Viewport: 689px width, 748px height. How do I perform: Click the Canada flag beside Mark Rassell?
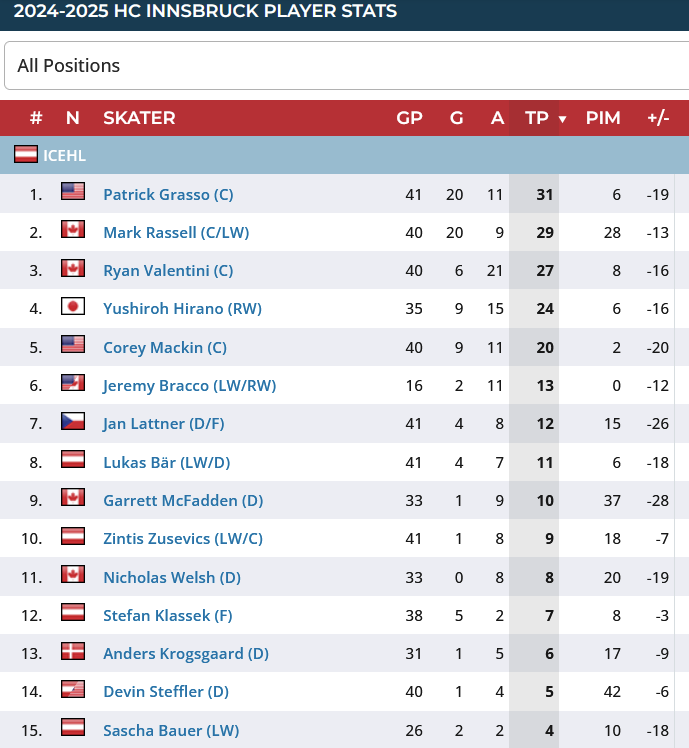point(73,231)
